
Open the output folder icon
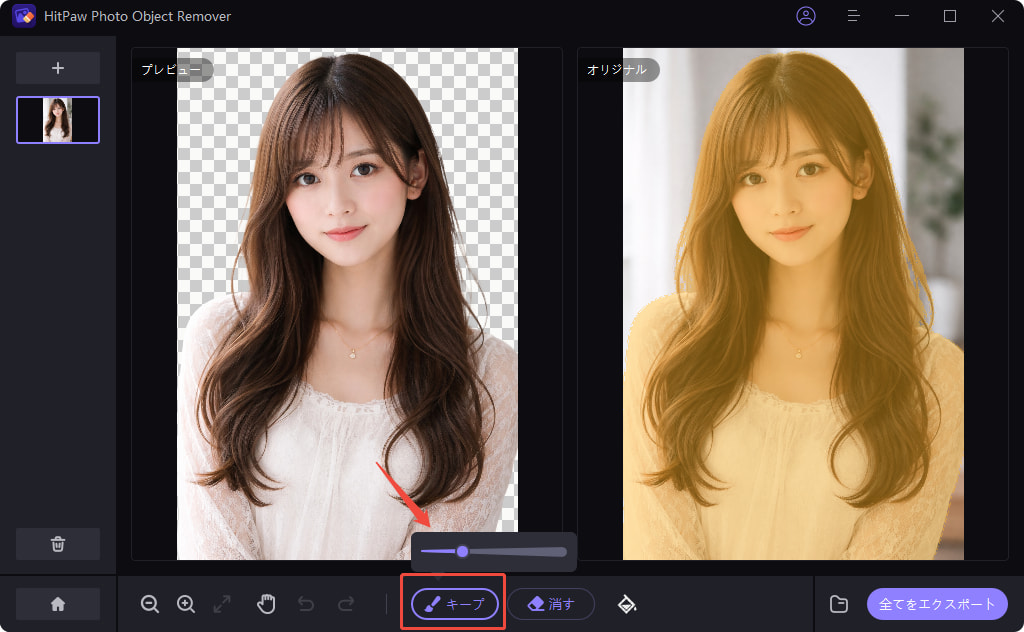click(839, 604)
